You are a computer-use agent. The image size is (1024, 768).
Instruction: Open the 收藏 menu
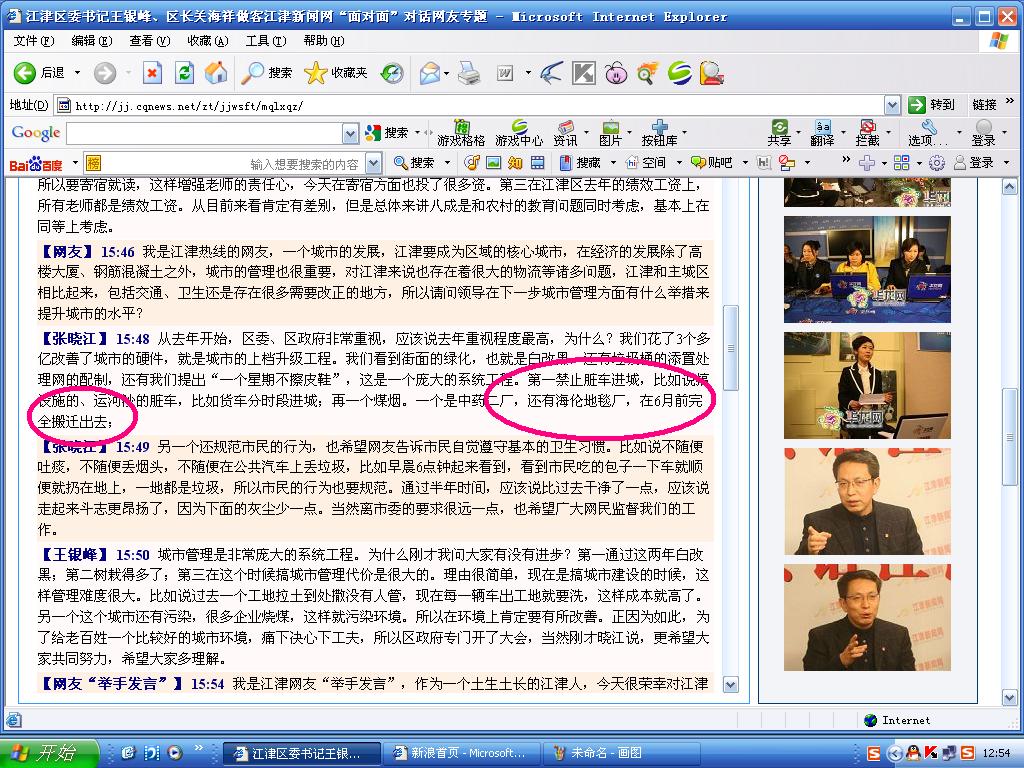tap(208, 41)
